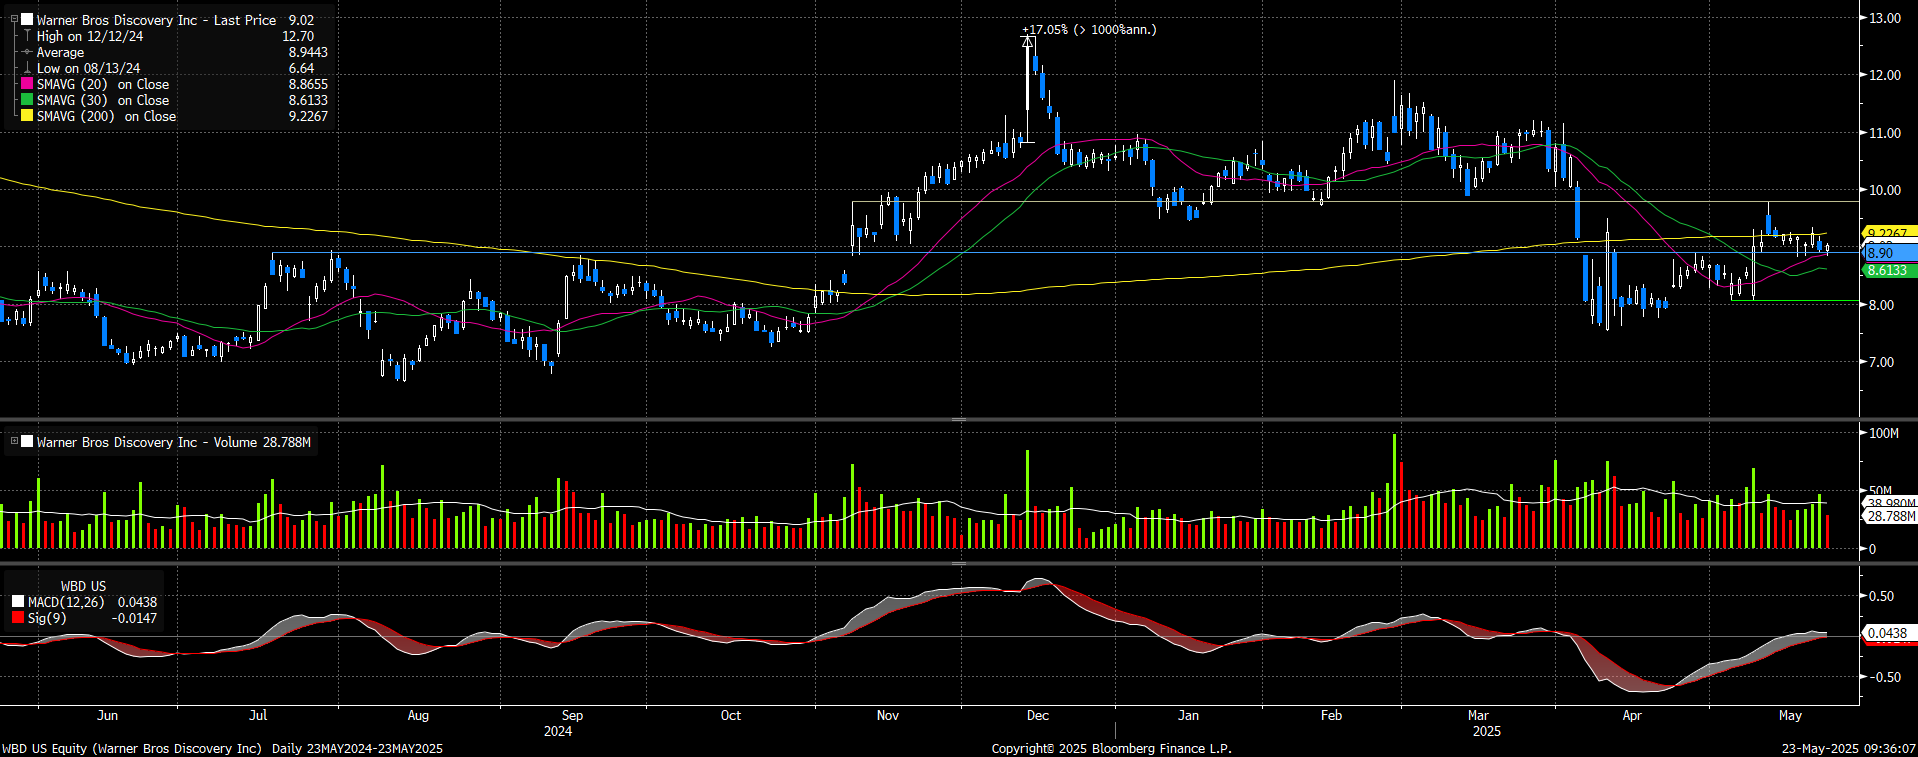Click 'Warner Bros Discovery Inc - Volume 28.788M' label
The height and width of the screenshot is (757, 1918).
pos(174,442)
